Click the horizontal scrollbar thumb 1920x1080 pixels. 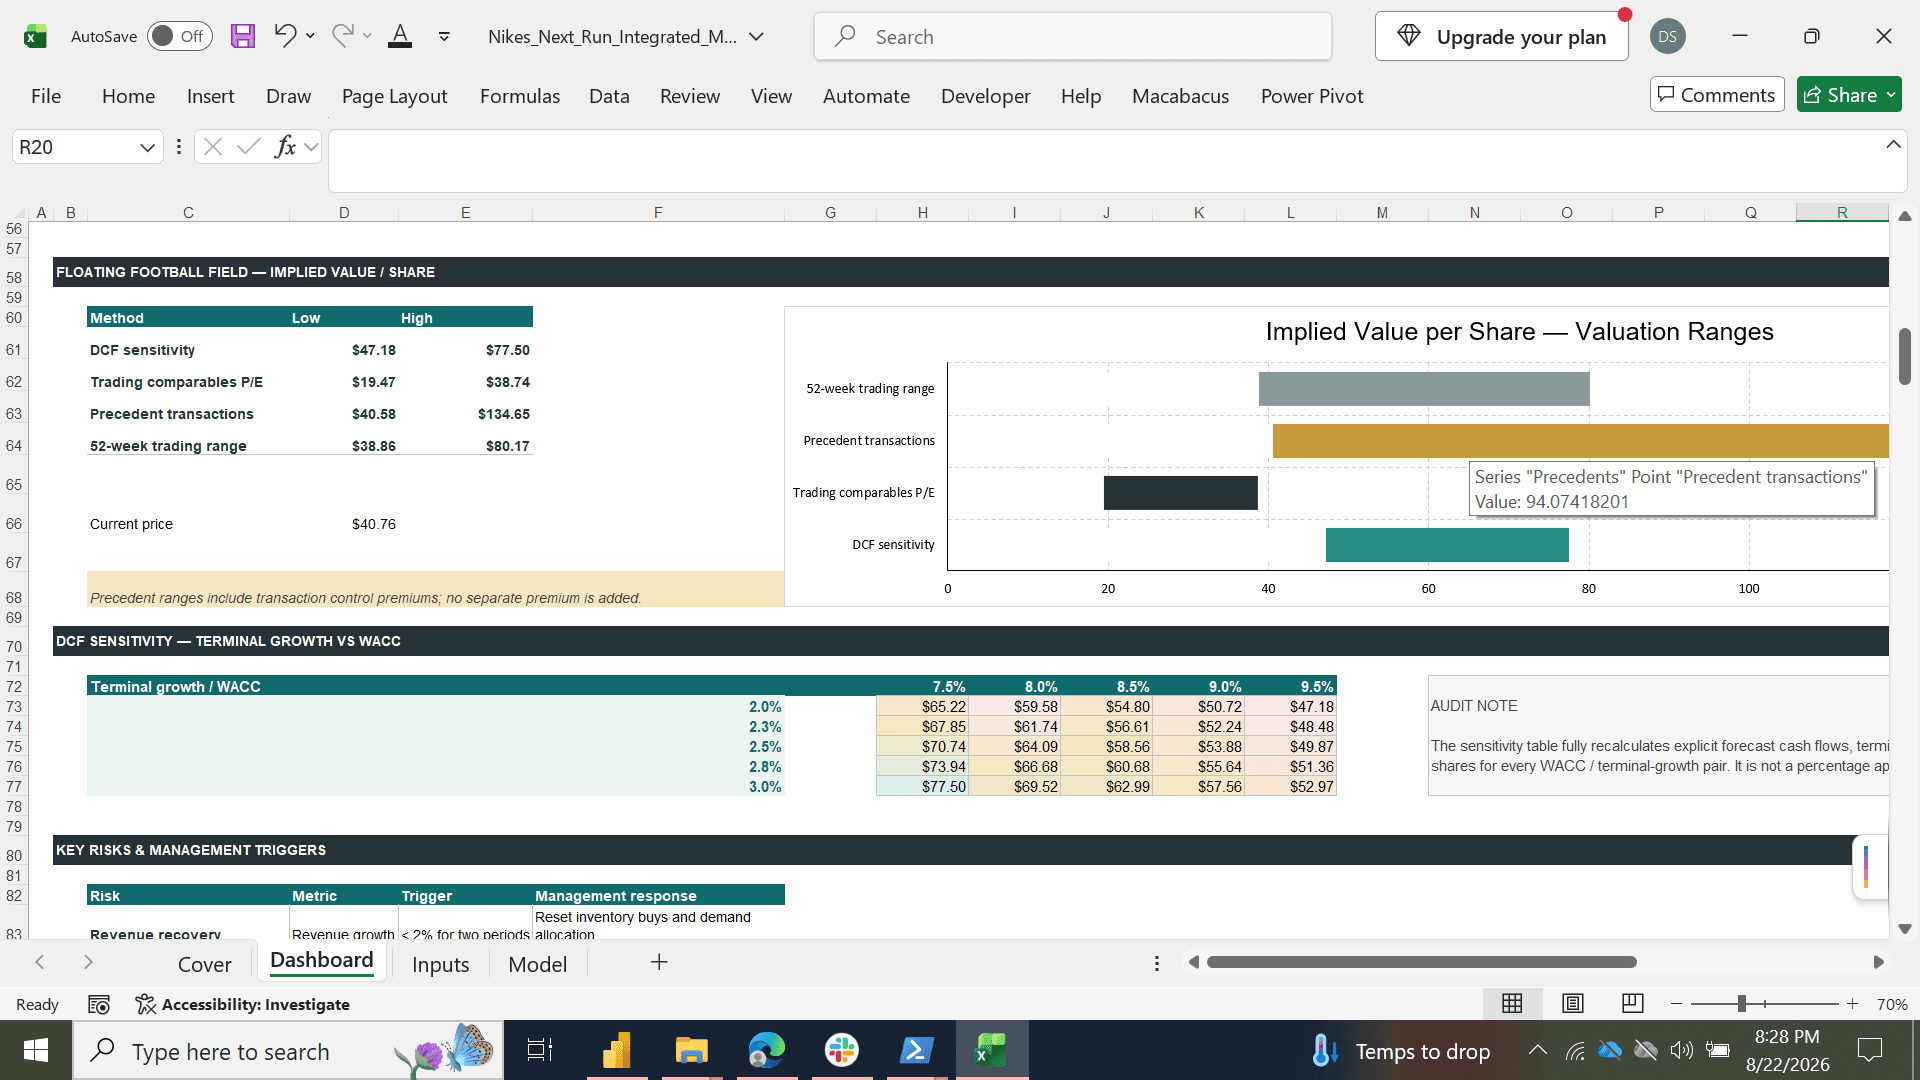pyautogui.click(x=1421, y=962)
